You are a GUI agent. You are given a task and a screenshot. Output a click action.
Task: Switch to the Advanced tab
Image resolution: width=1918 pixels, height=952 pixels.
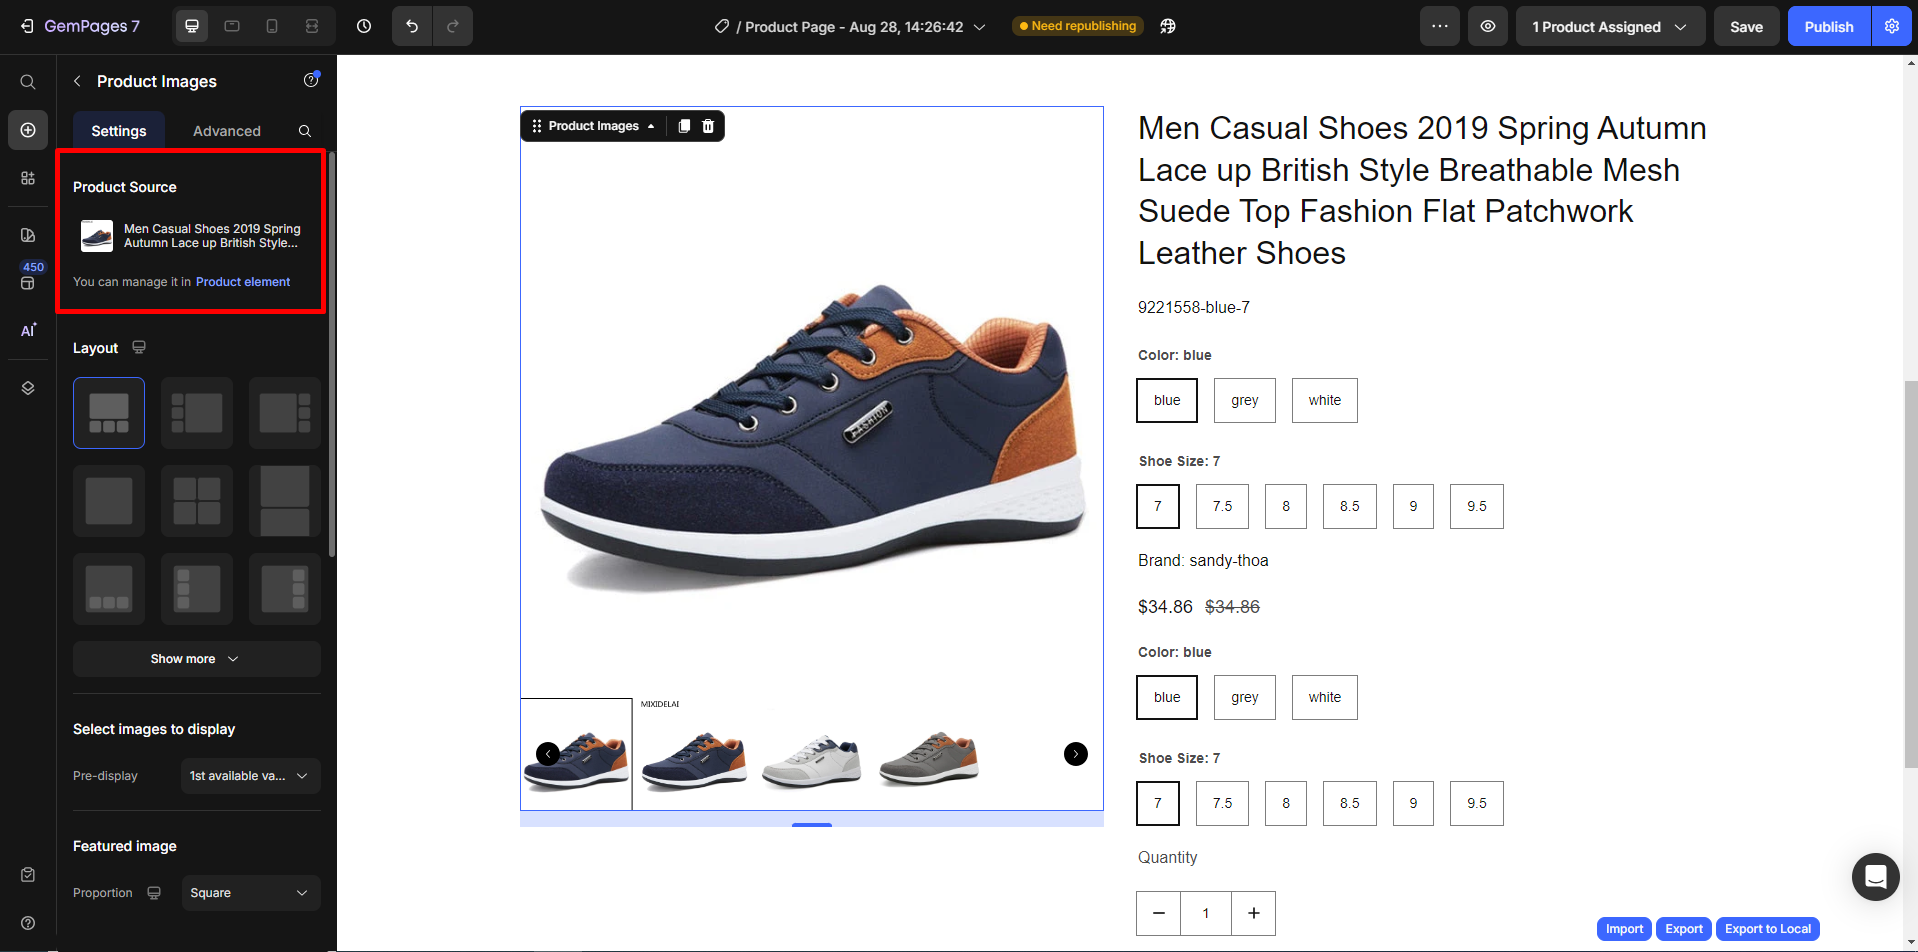[x=227, y=131]
